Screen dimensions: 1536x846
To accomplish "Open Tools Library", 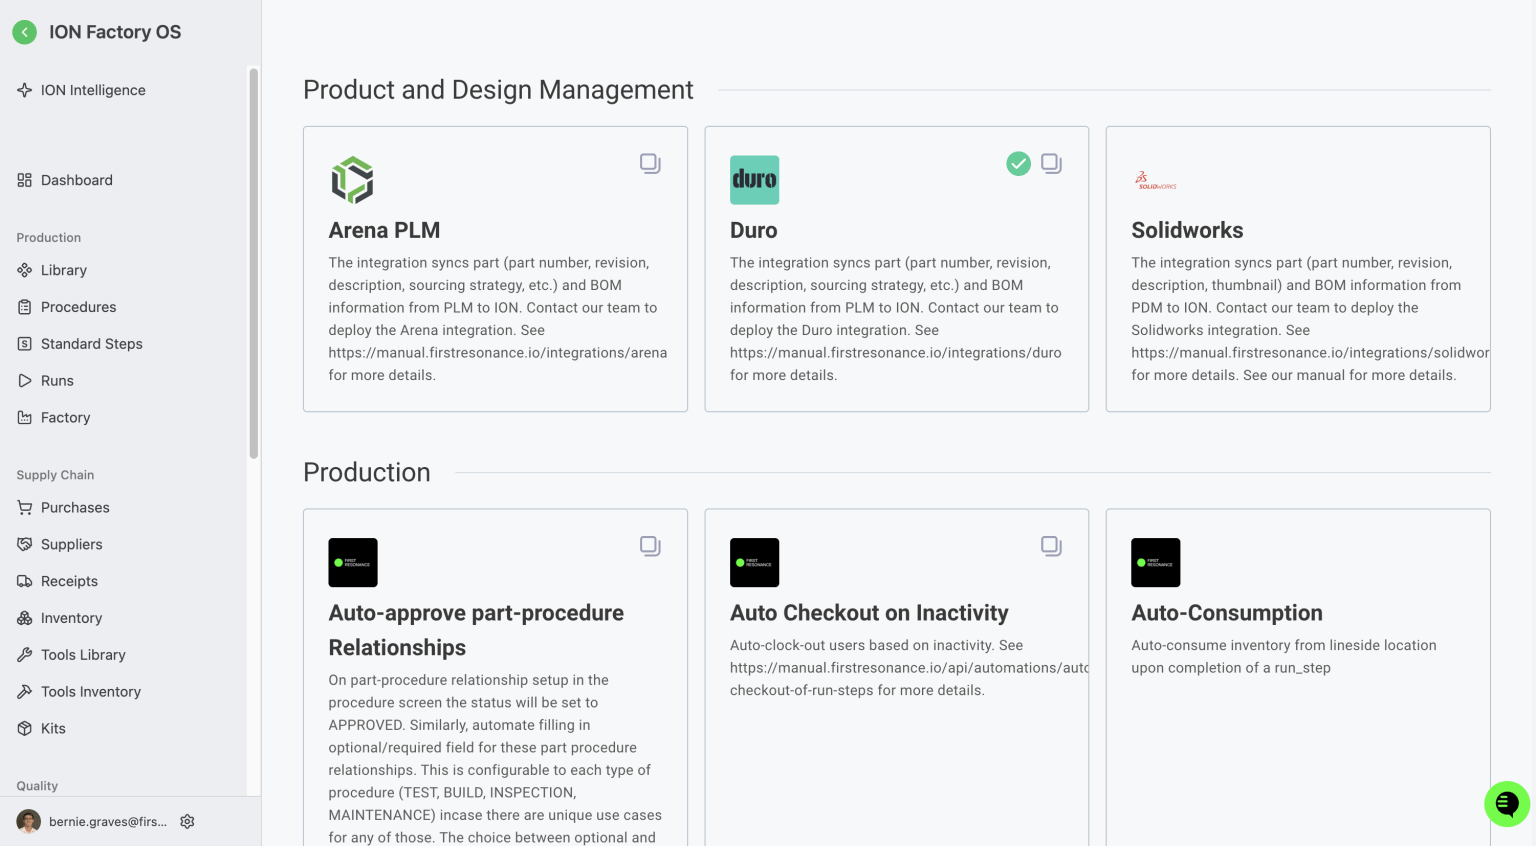I will 83,655.
